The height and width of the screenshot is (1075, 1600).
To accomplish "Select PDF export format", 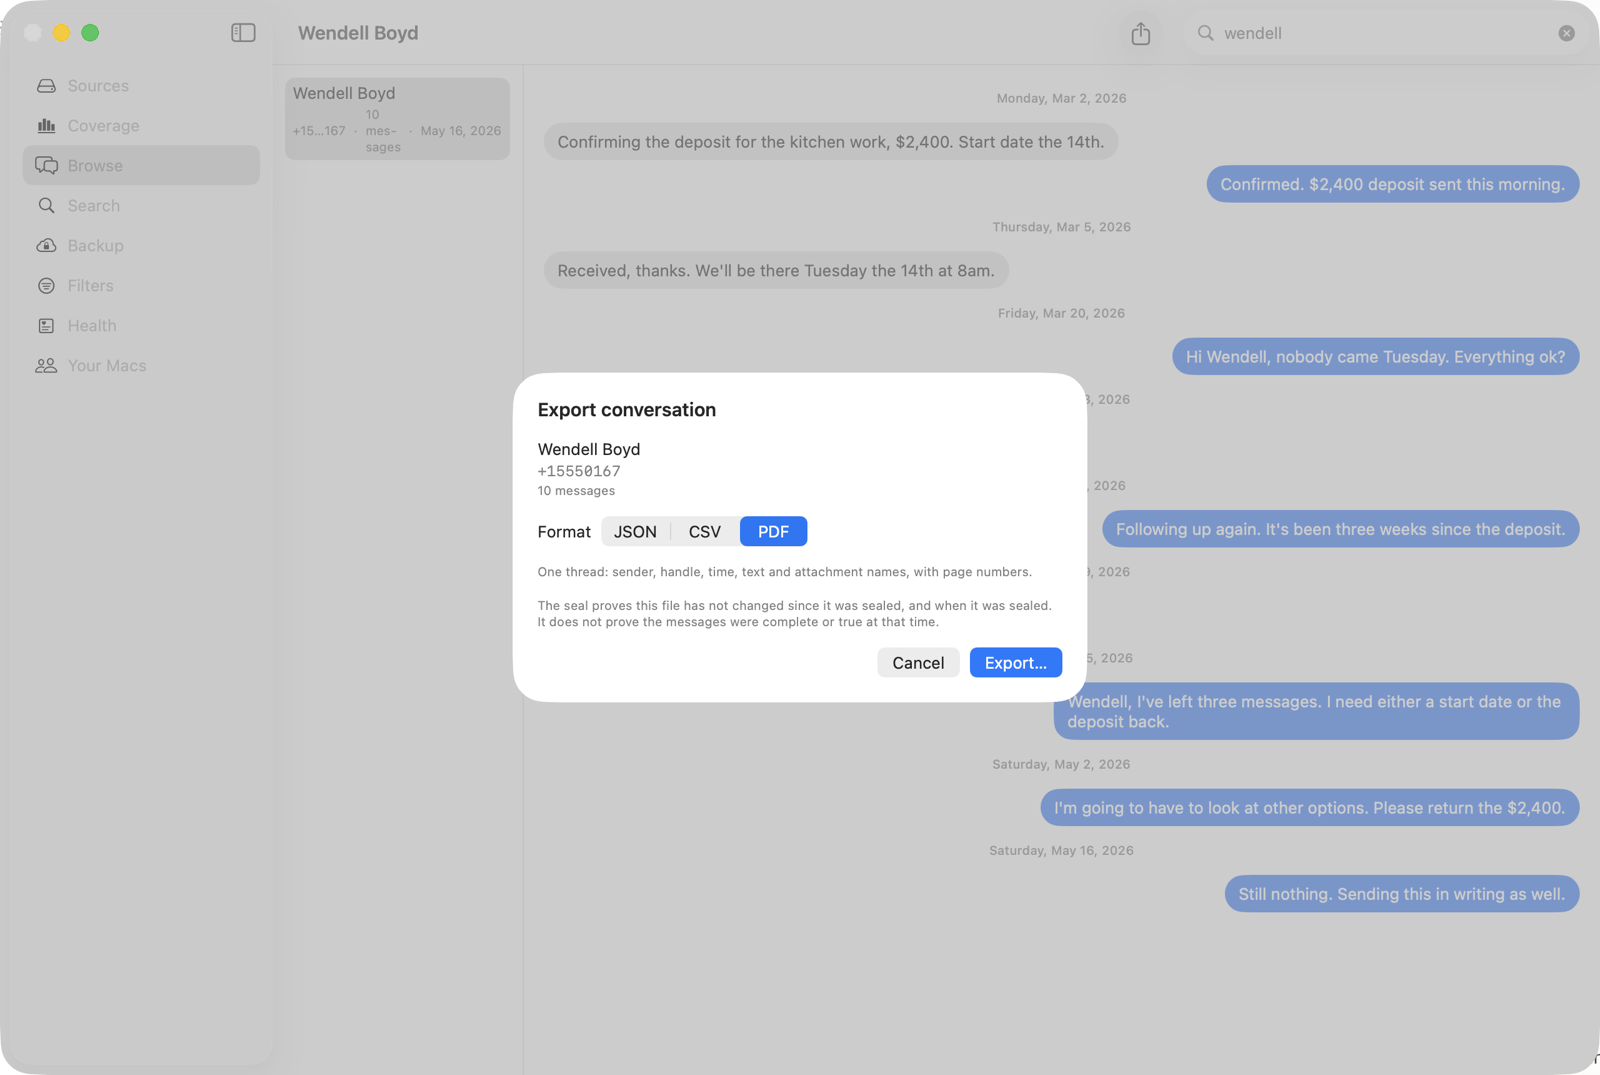I will click(773, 532).
